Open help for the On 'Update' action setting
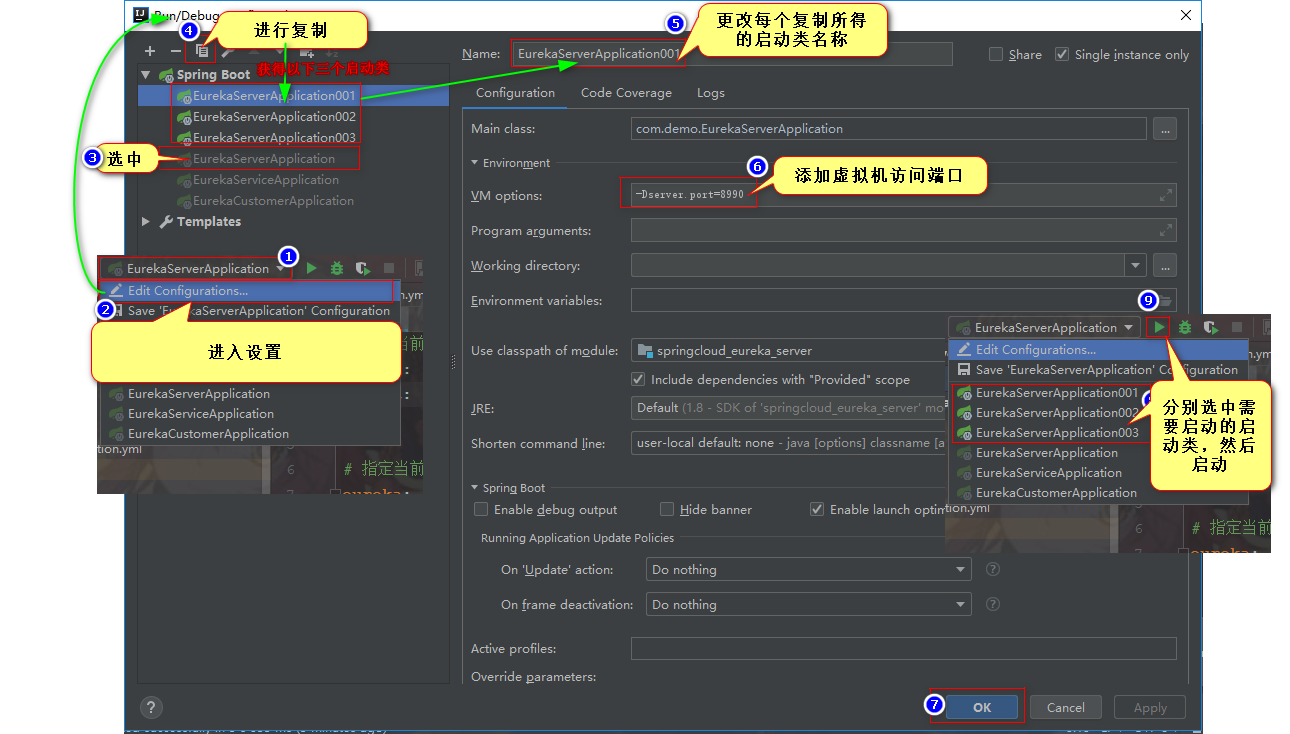This screenshot has width=1290, height=734. [x=993, y=569]
